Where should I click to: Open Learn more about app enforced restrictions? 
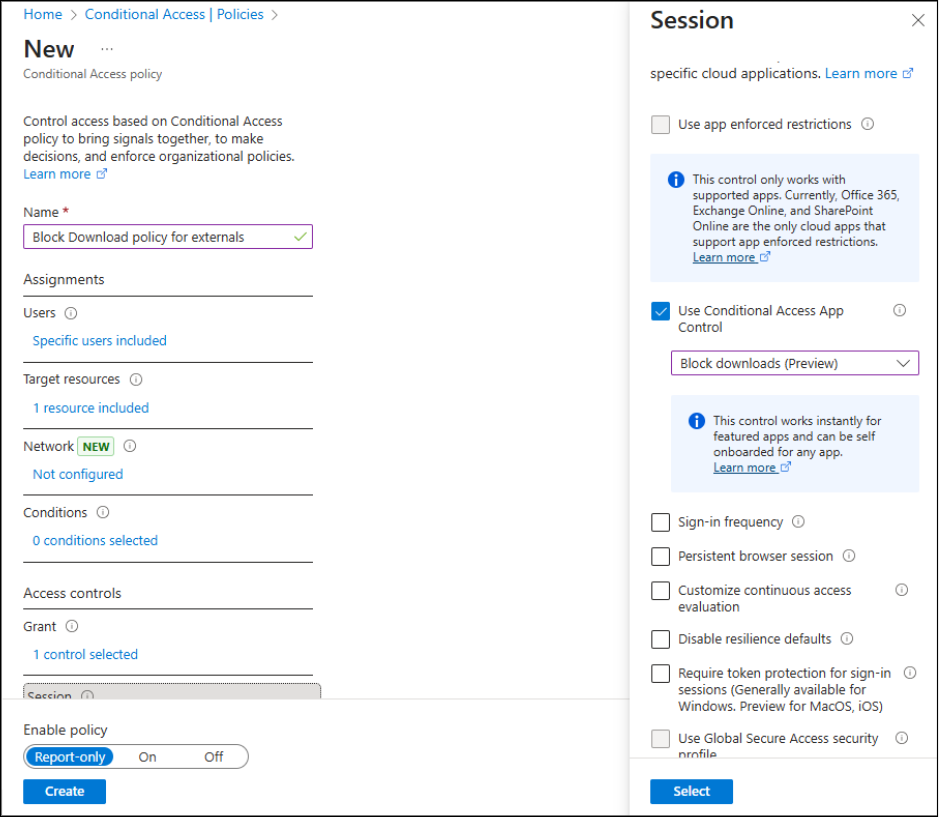point(723,258)
